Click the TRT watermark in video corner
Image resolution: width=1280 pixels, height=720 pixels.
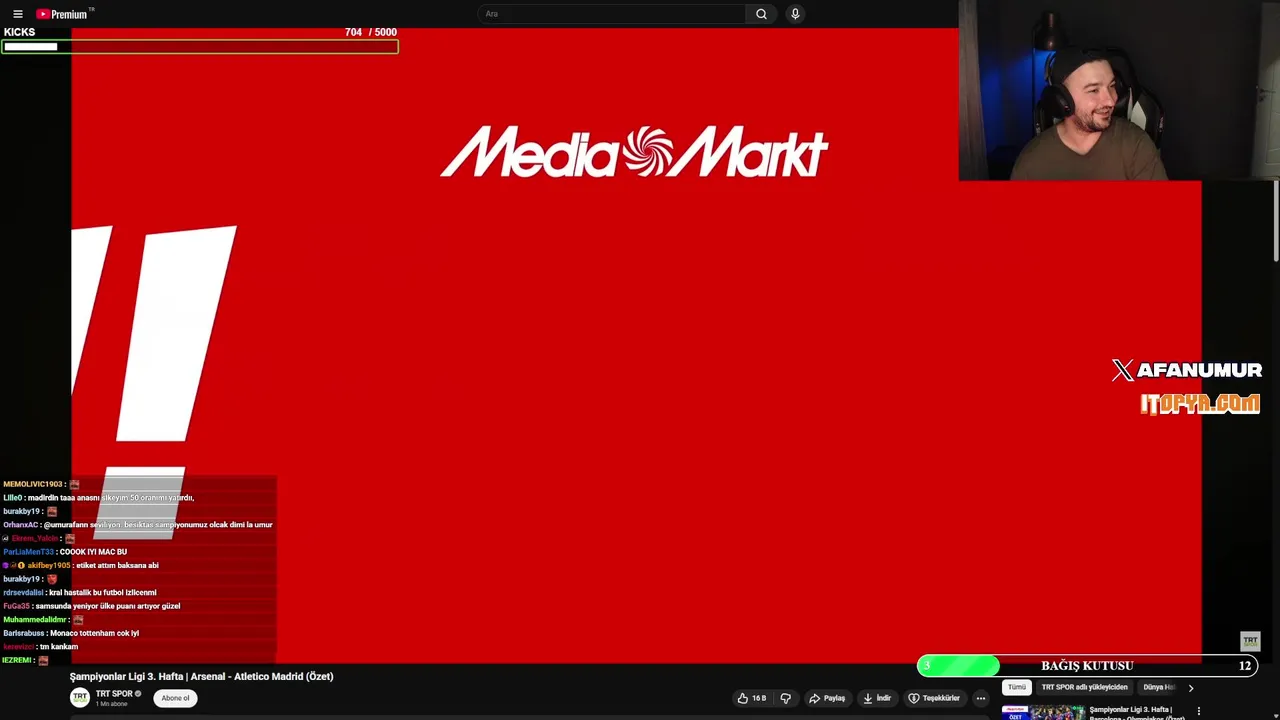pyautogui.click(x=1250, y=641)
